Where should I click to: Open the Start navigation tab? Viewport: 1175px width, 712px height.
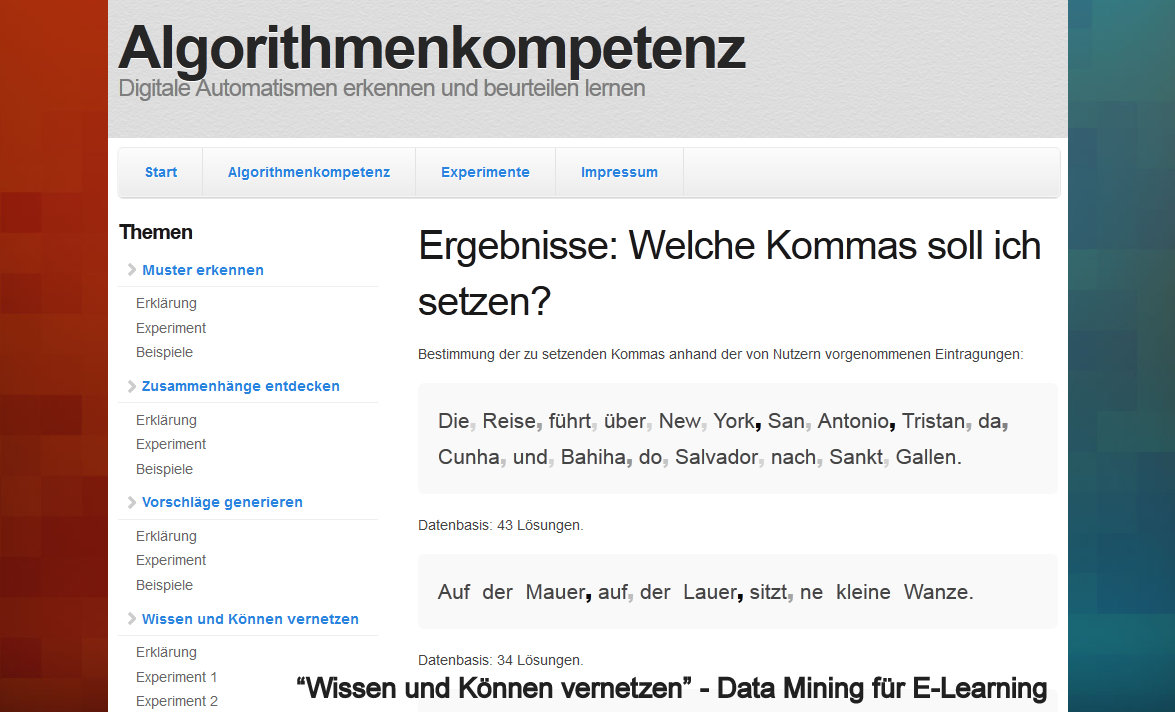[161, 172]
